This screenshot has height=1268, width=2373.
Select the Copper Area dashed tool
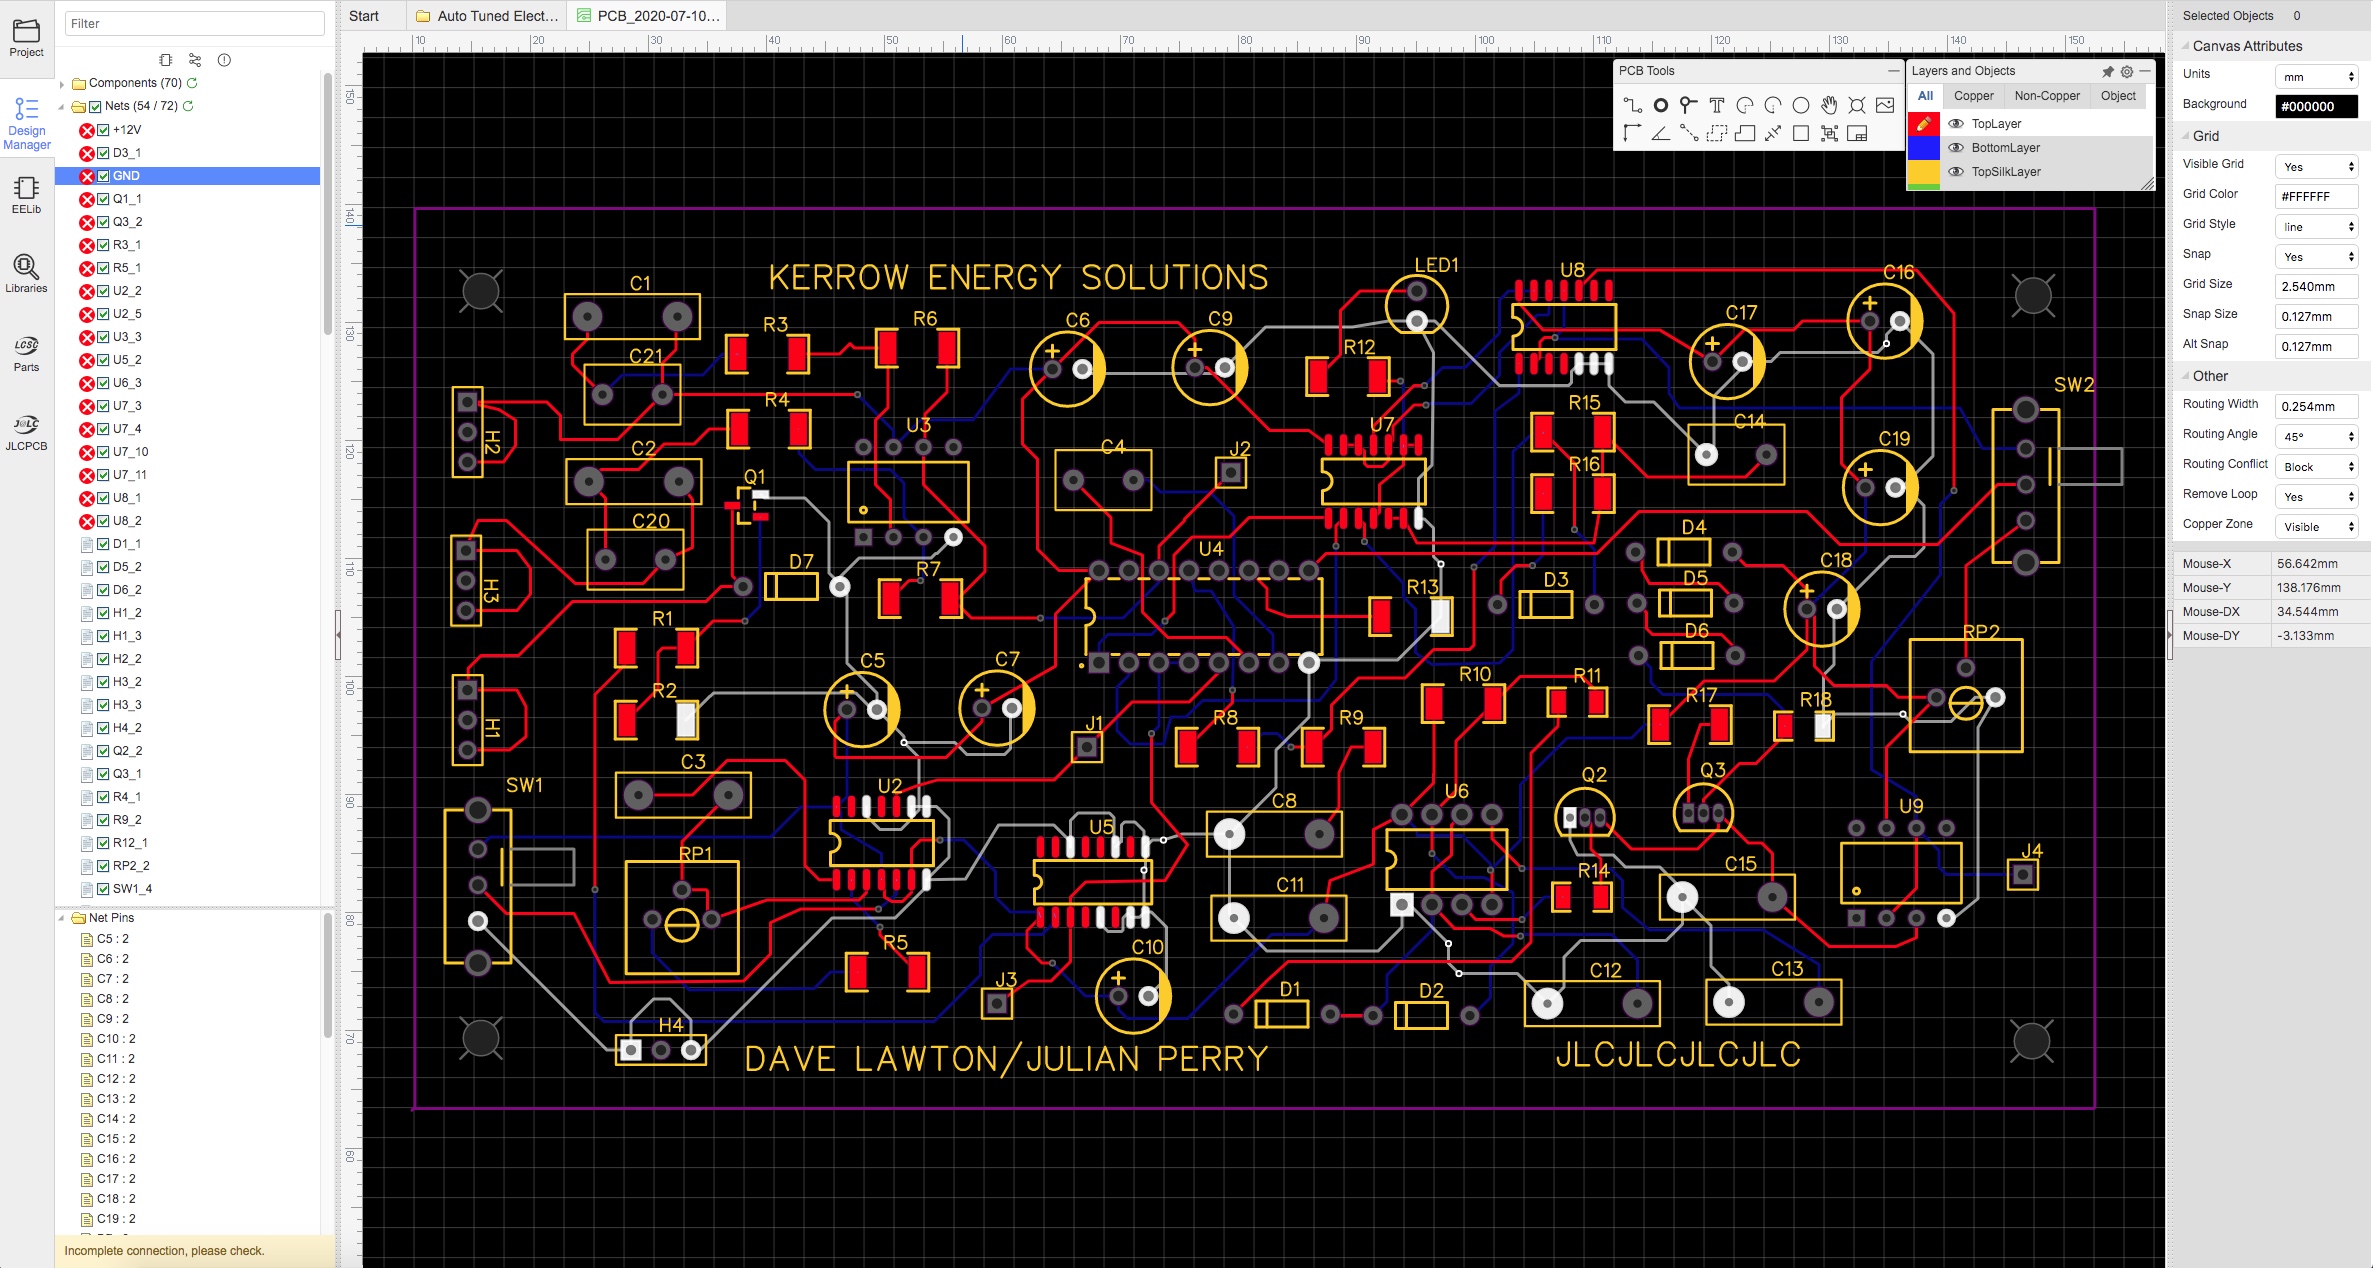[1717, 133]
